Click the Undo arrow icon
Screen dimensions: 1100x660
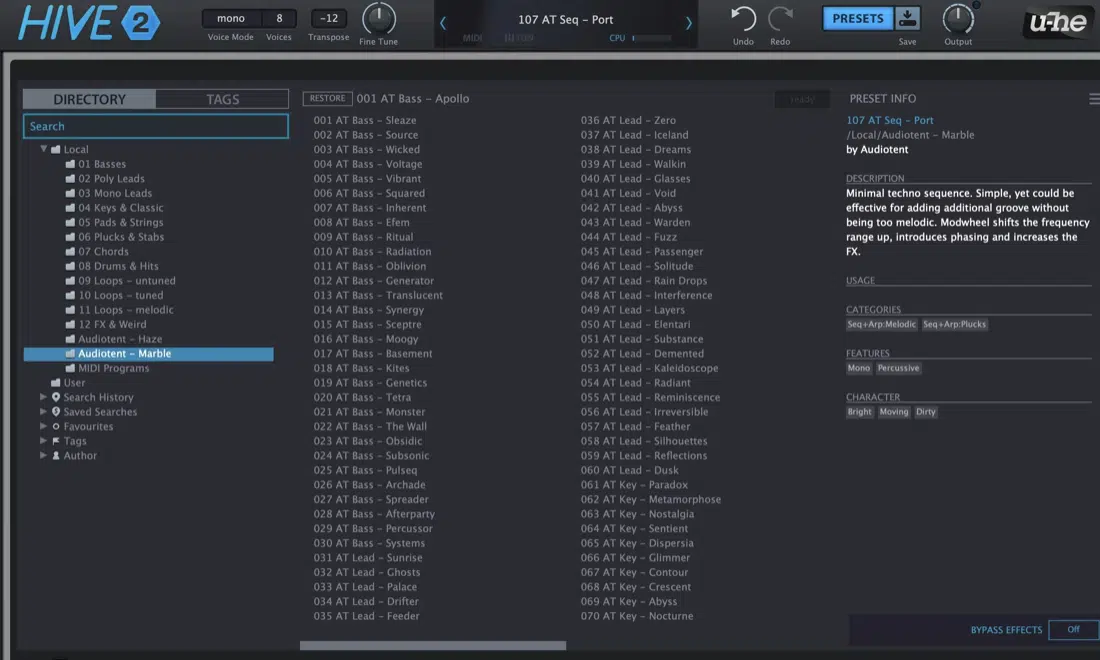[x=742, y=16]
